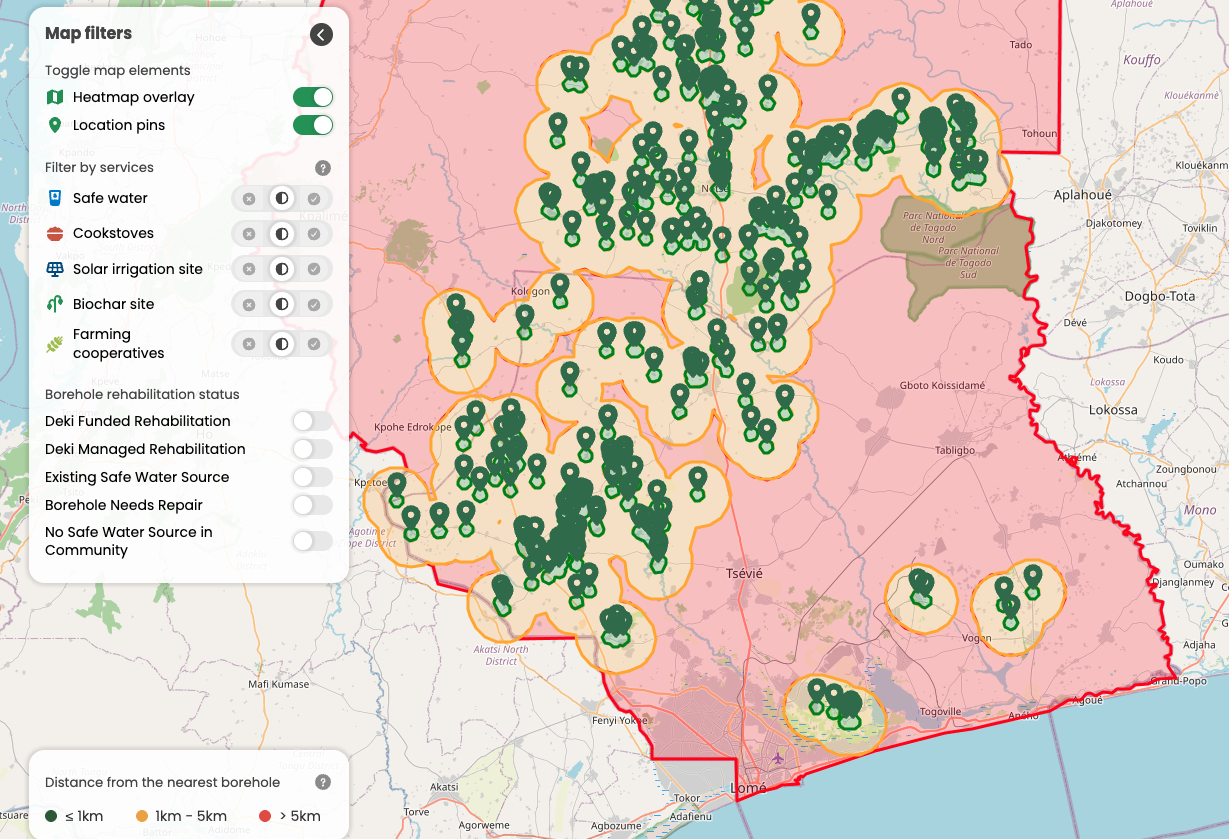Click the Heatmap overlay map icon

(55, 97)
